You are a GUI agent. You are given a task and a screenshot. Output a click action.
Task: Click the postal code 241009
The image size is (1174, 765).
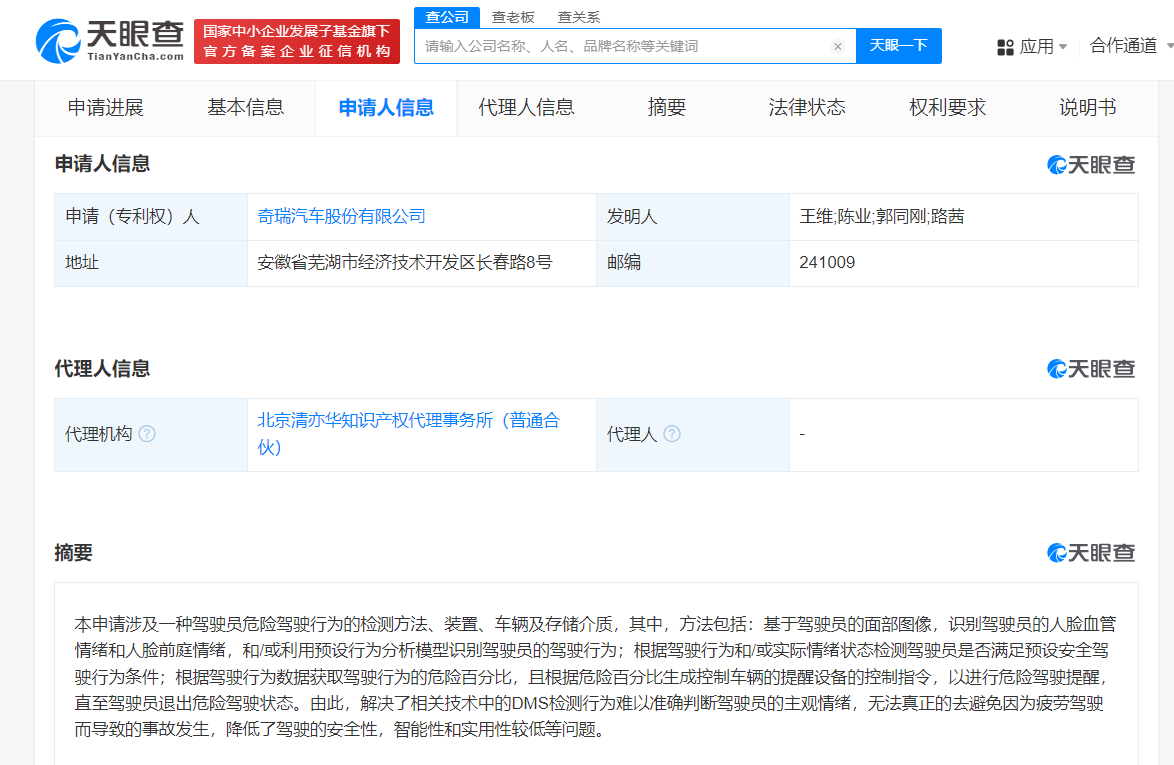point(827,263)
